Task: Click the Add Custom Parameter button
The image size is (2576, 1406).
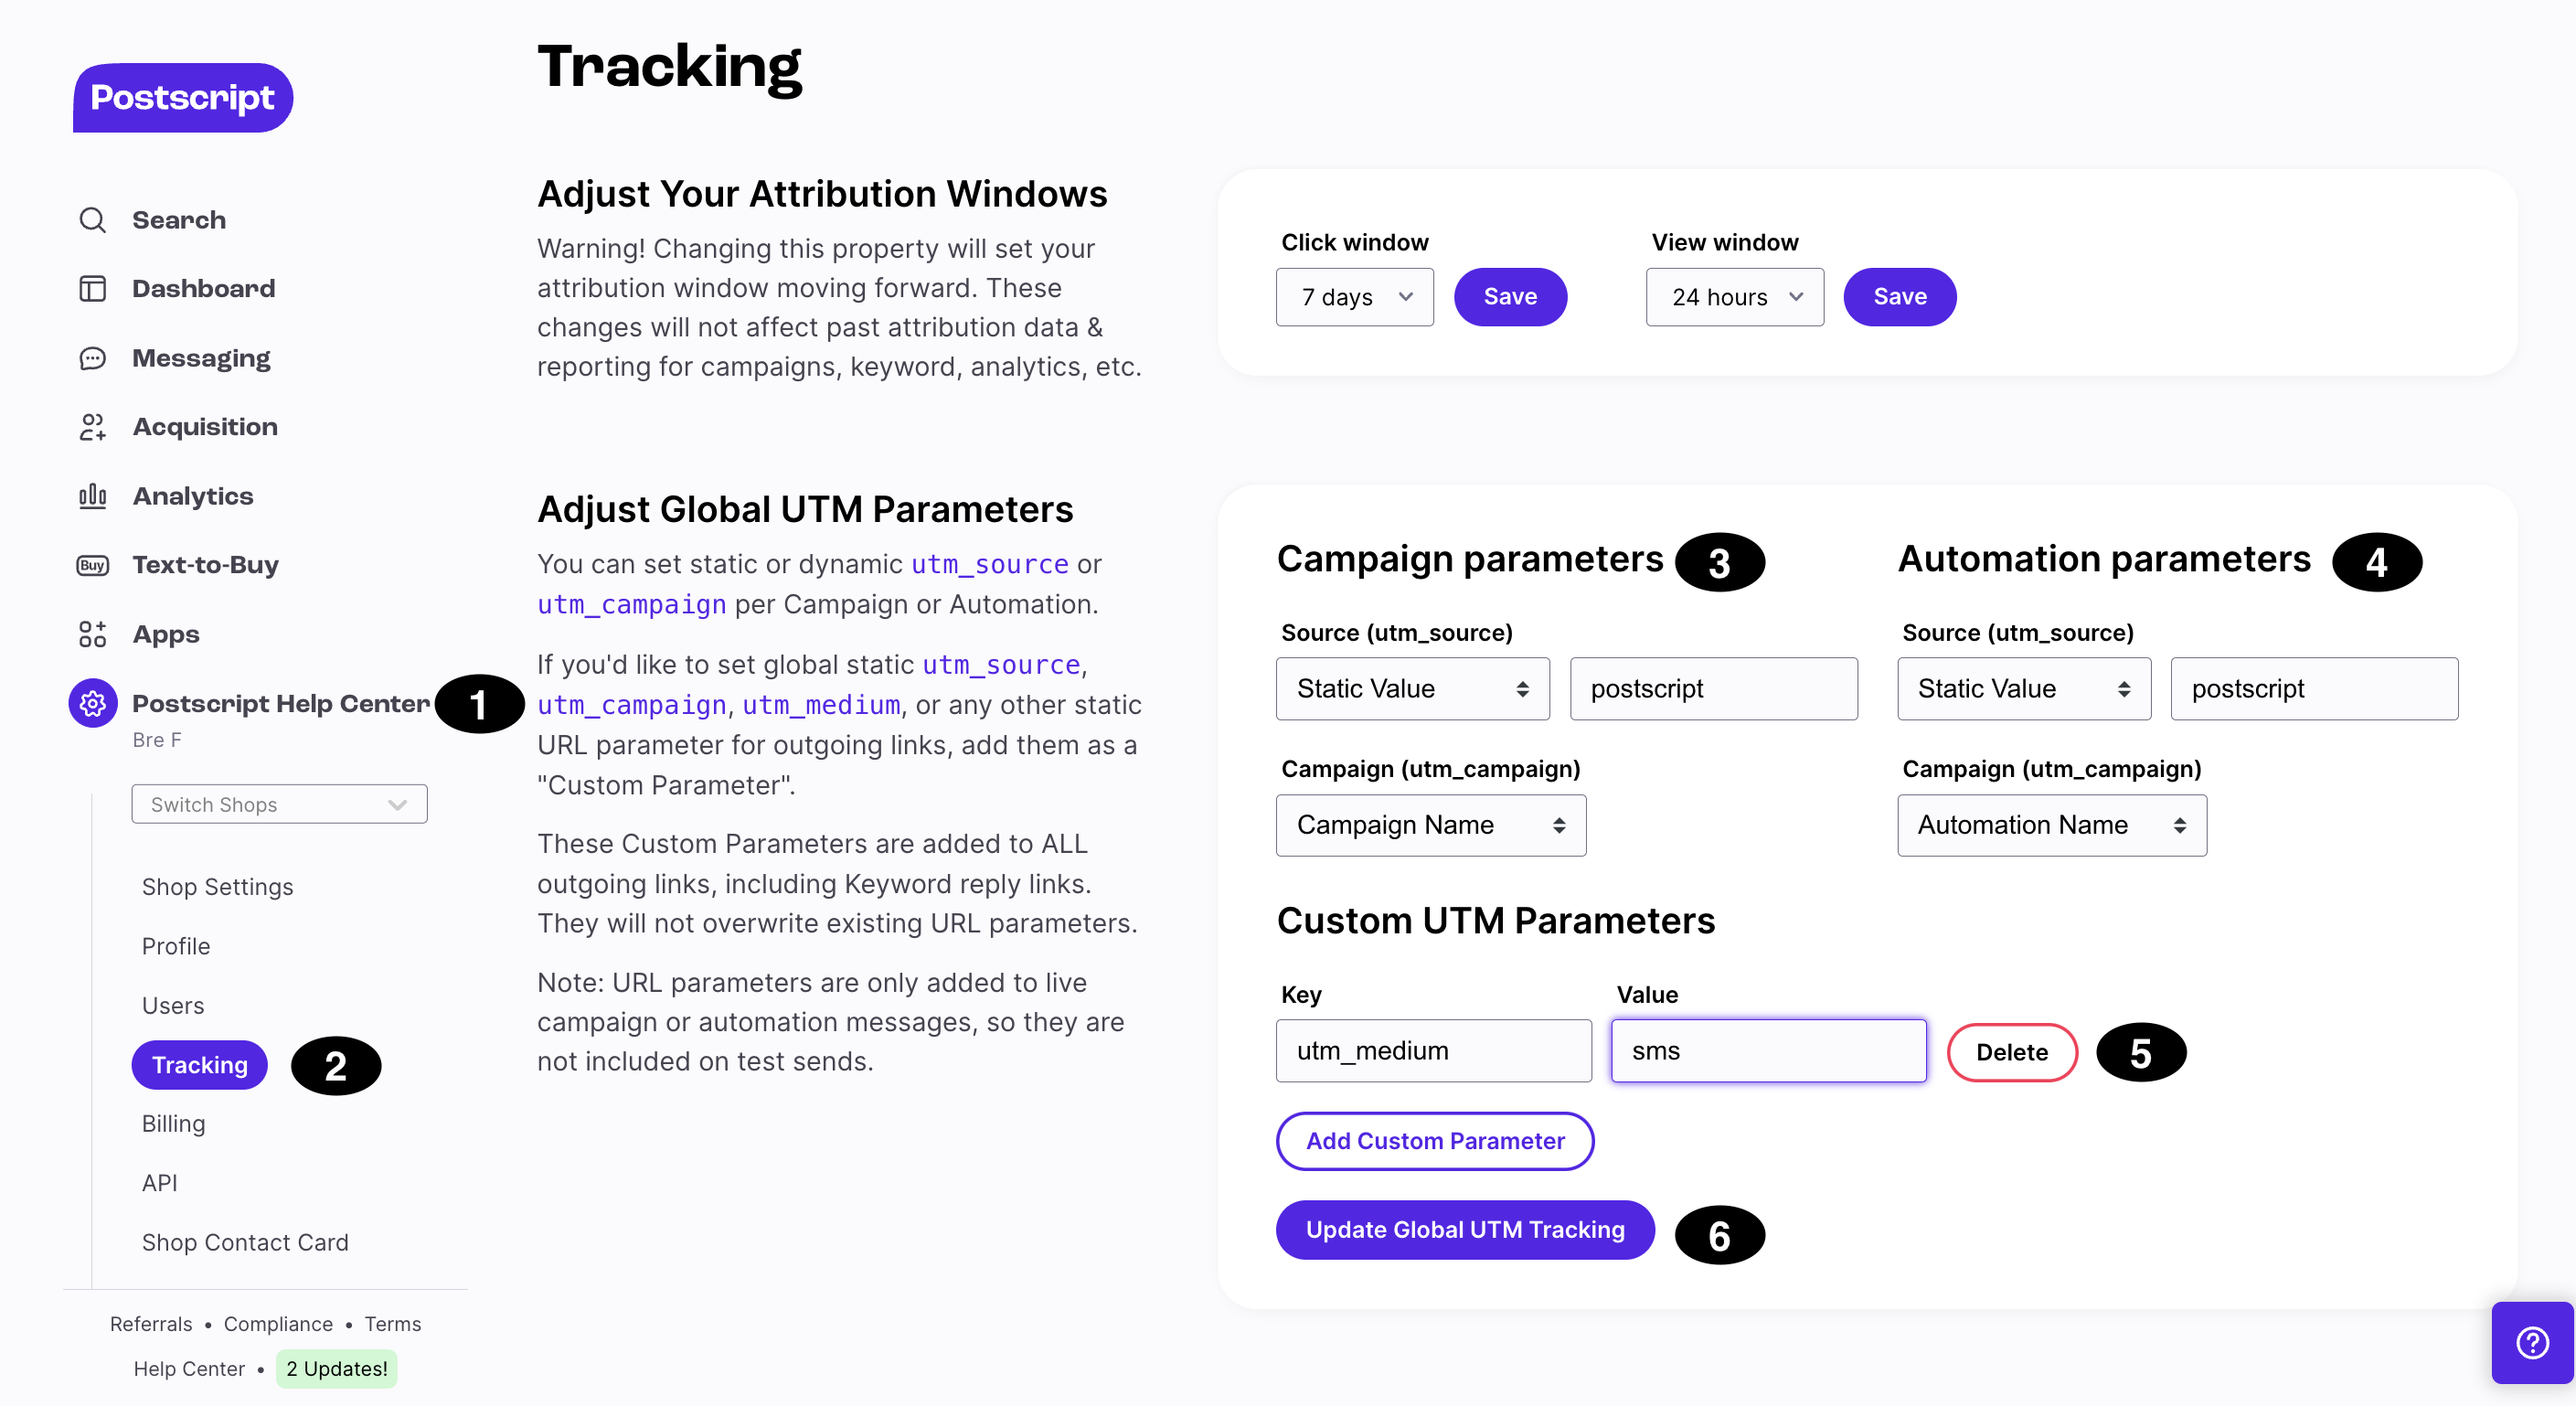Action: pos(1434,1141)
